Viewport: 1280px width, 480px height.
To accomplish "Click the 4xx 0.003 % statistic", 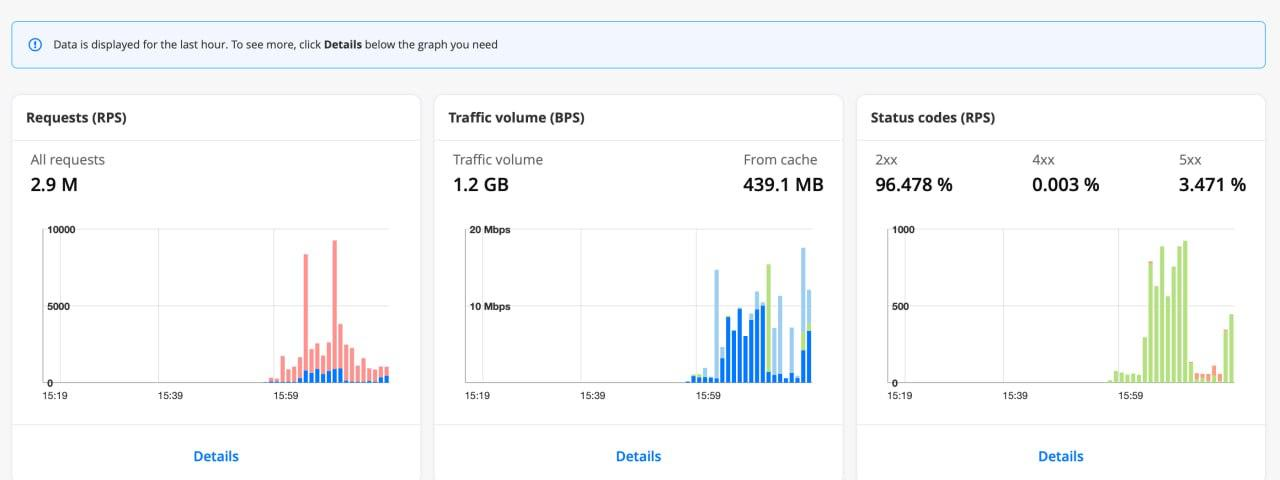I will click(x=1065, y=185).
